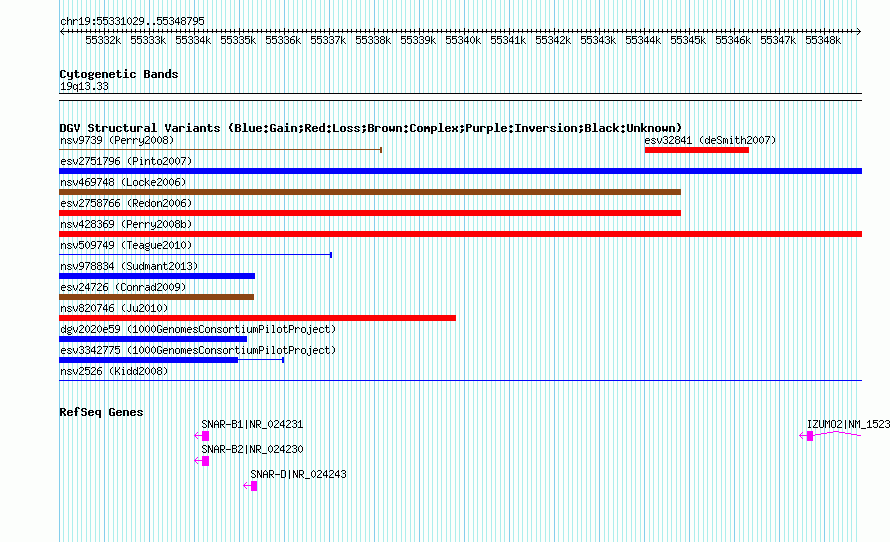The width and height of the screenshot is (890, 542).
Task: Select the esv3342775 thick blue bar
Action: click(148, 360)
